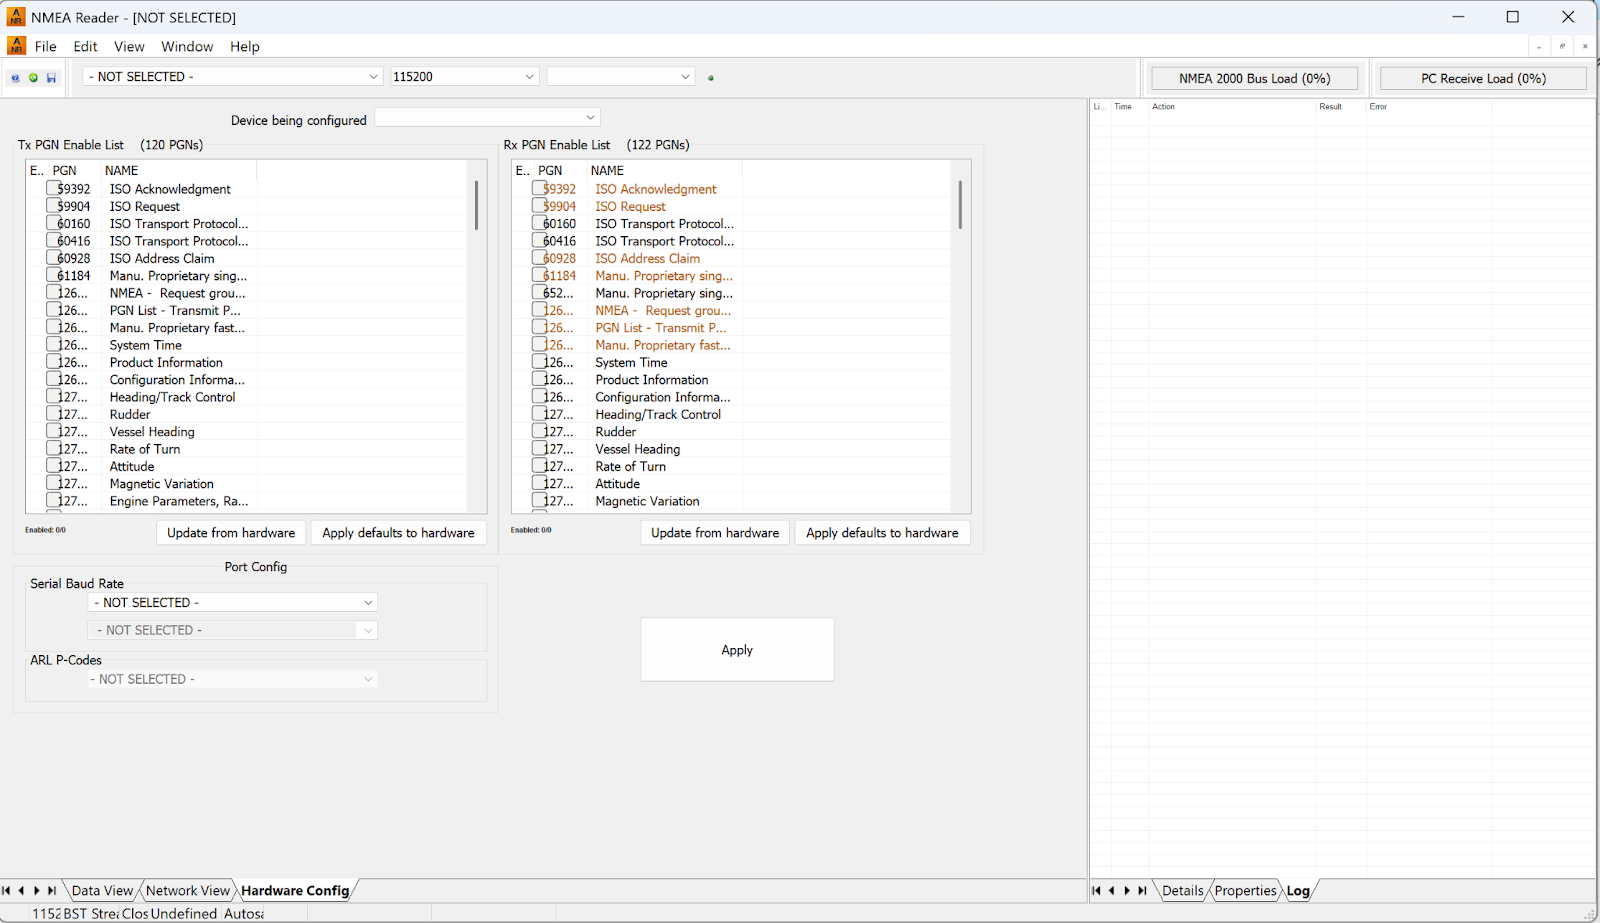Click the Tx list NAME column header

pos(178,171)
